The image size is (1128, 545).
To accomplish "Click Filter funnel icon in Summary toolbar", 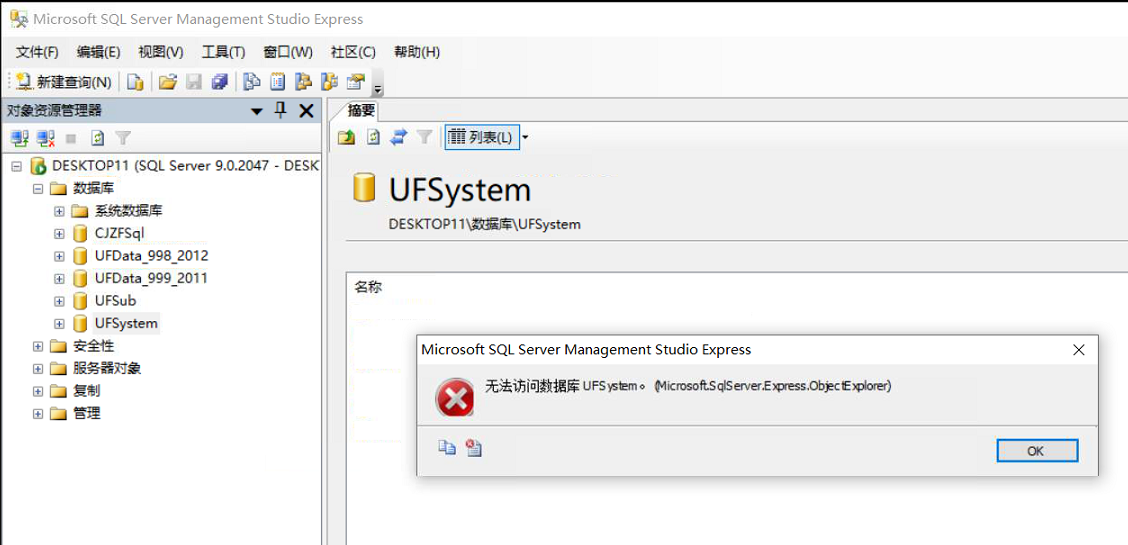I will [x=424, y=137].
